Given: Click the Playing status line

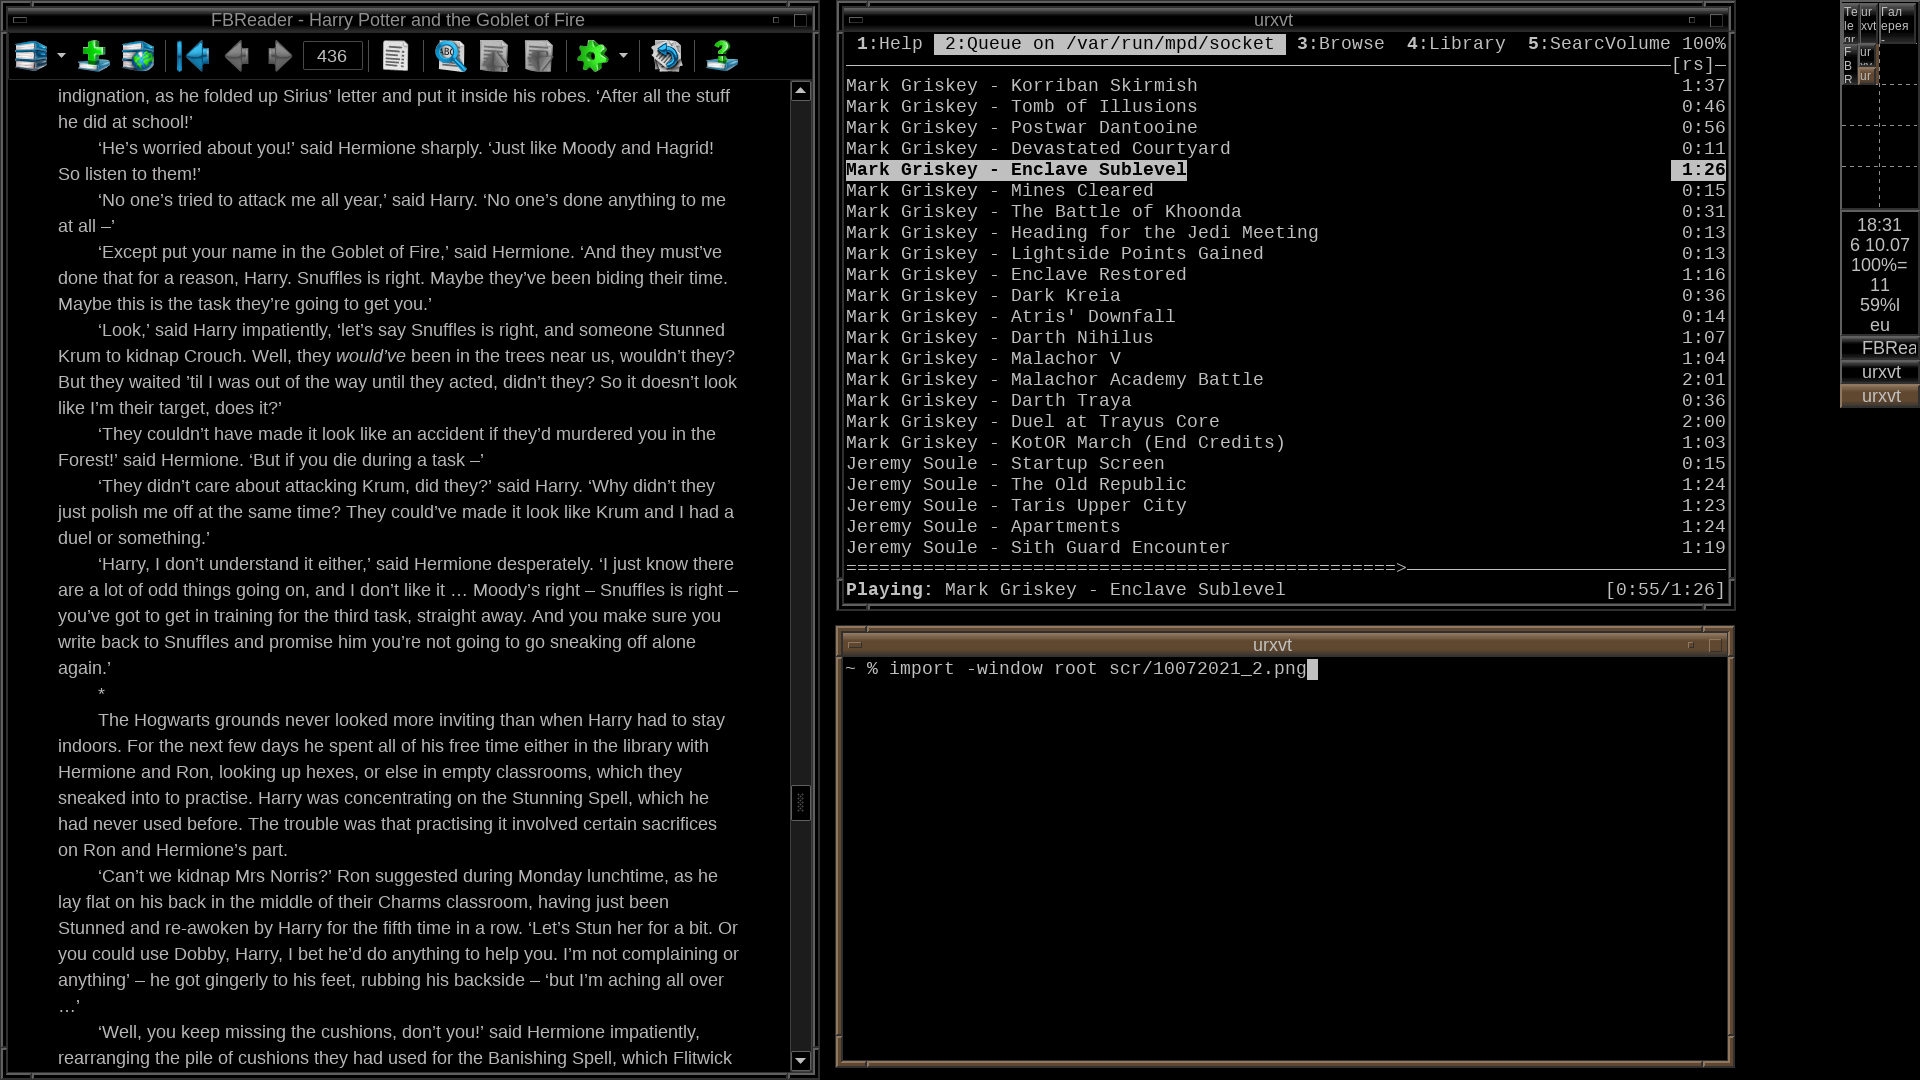Looking at the screenshot, I should [1066, 590].
